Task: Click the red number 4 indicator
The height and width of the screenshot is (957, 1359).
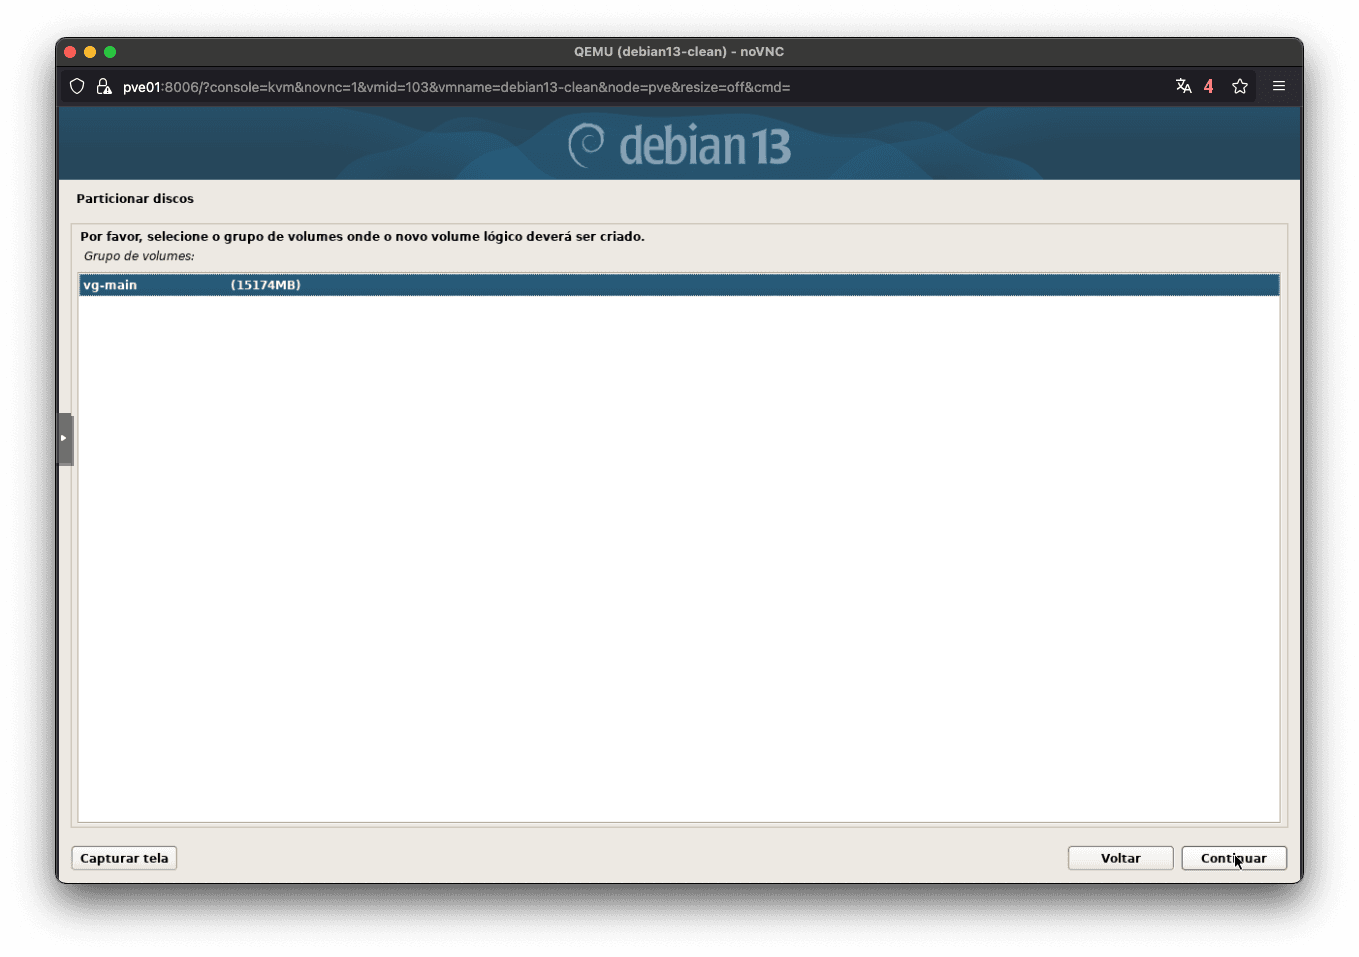Action: [1208, 86]
